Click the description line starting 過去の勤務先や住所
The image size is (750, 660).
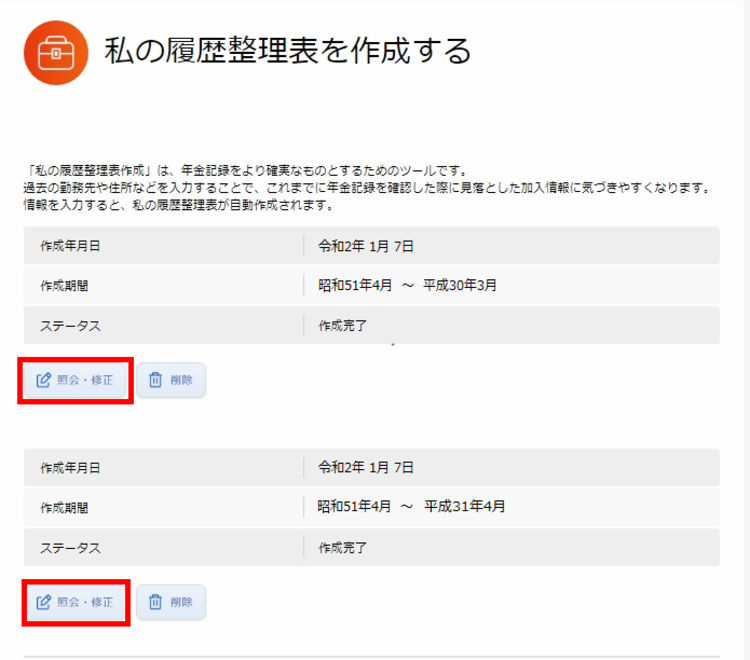point(368,188)
